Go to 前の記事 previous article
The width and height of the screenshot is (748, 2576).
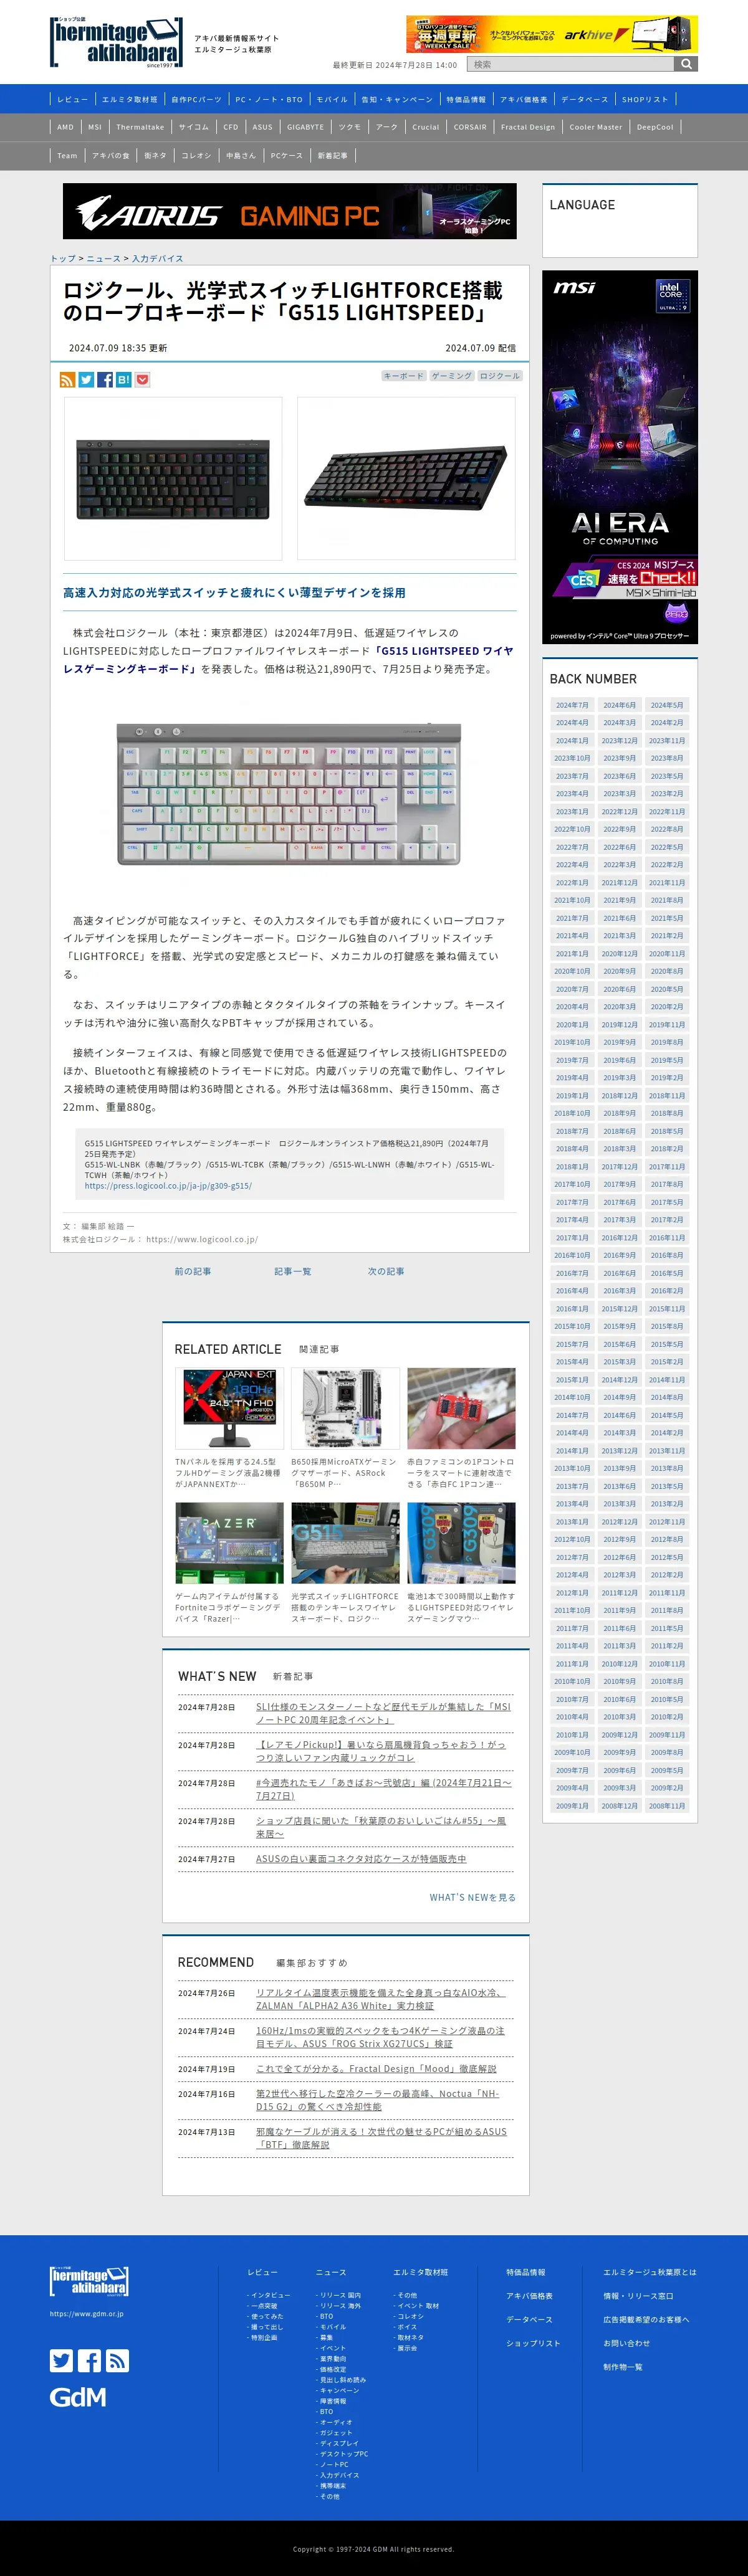pyautogui.click(x=193, y=1271)
